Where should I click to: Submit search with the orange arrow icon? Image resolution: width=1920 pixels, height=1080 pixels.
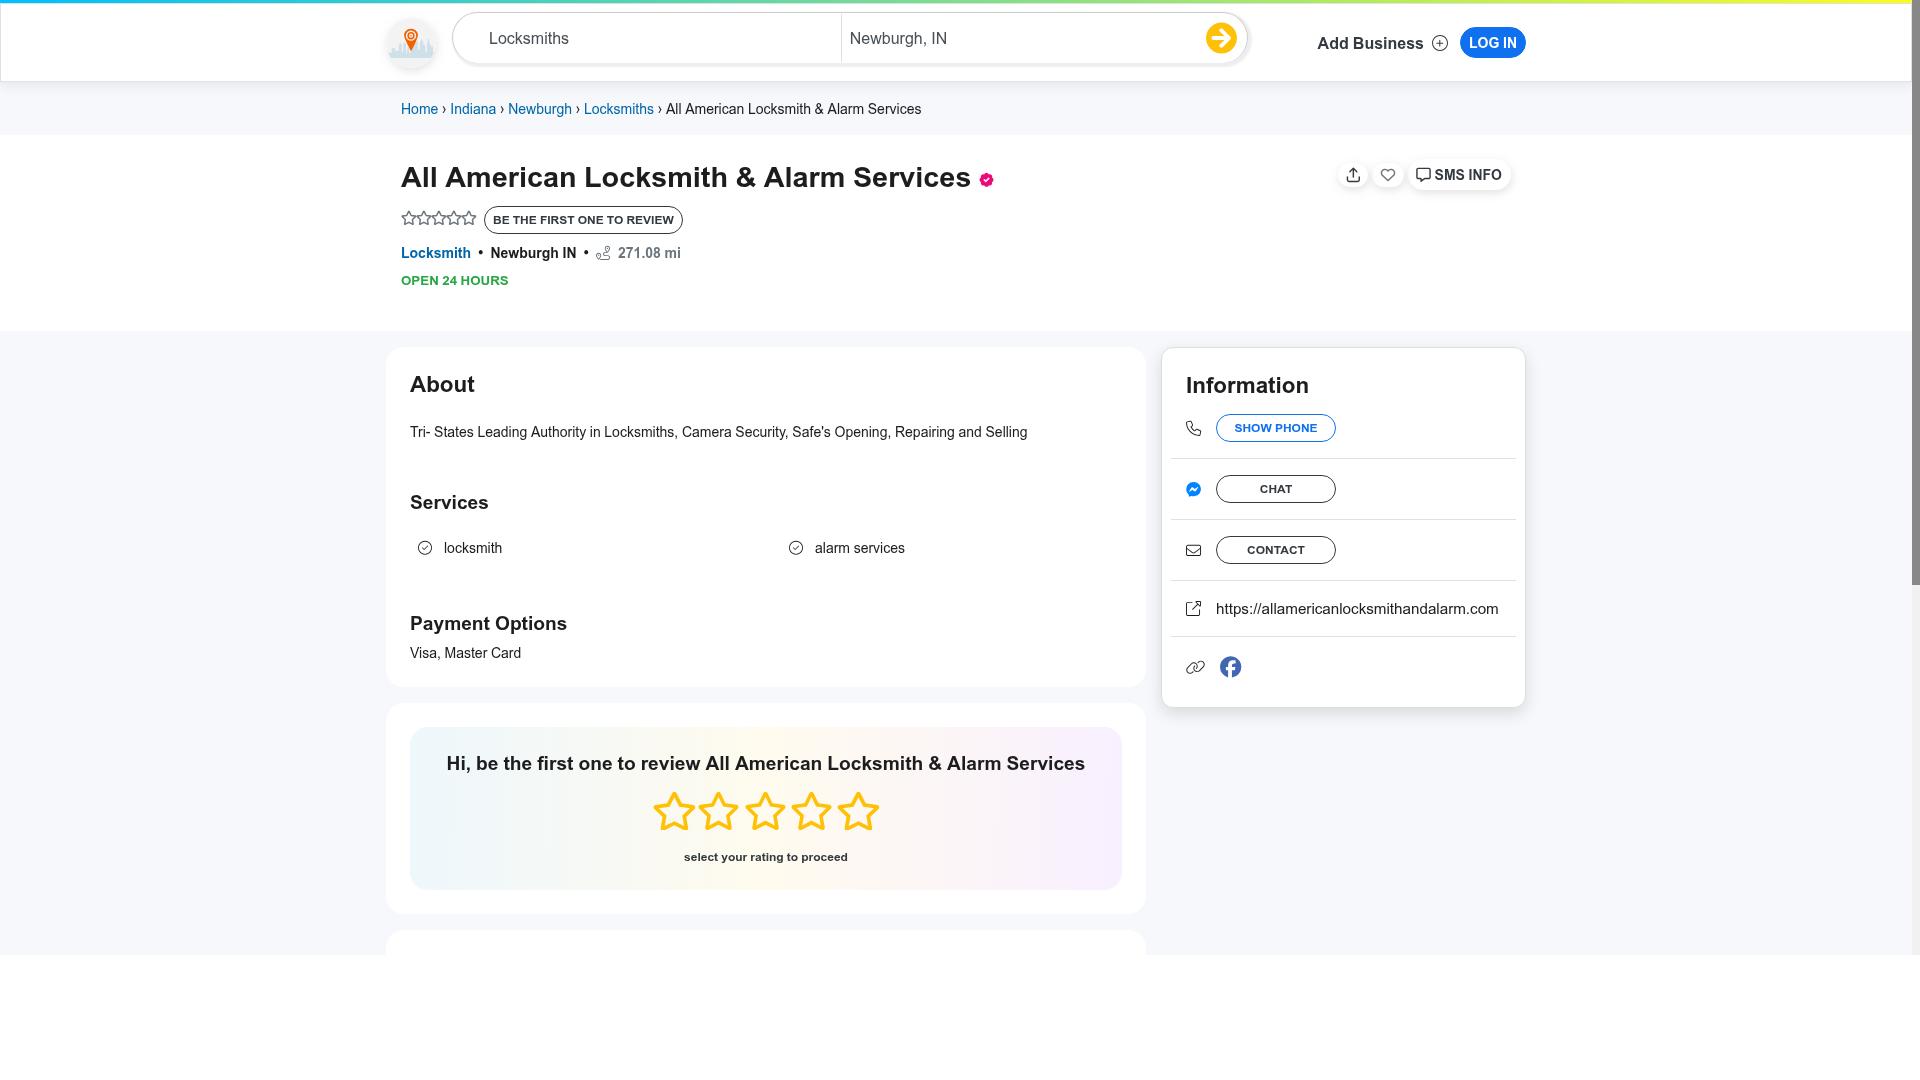(x=1220, y=37)
